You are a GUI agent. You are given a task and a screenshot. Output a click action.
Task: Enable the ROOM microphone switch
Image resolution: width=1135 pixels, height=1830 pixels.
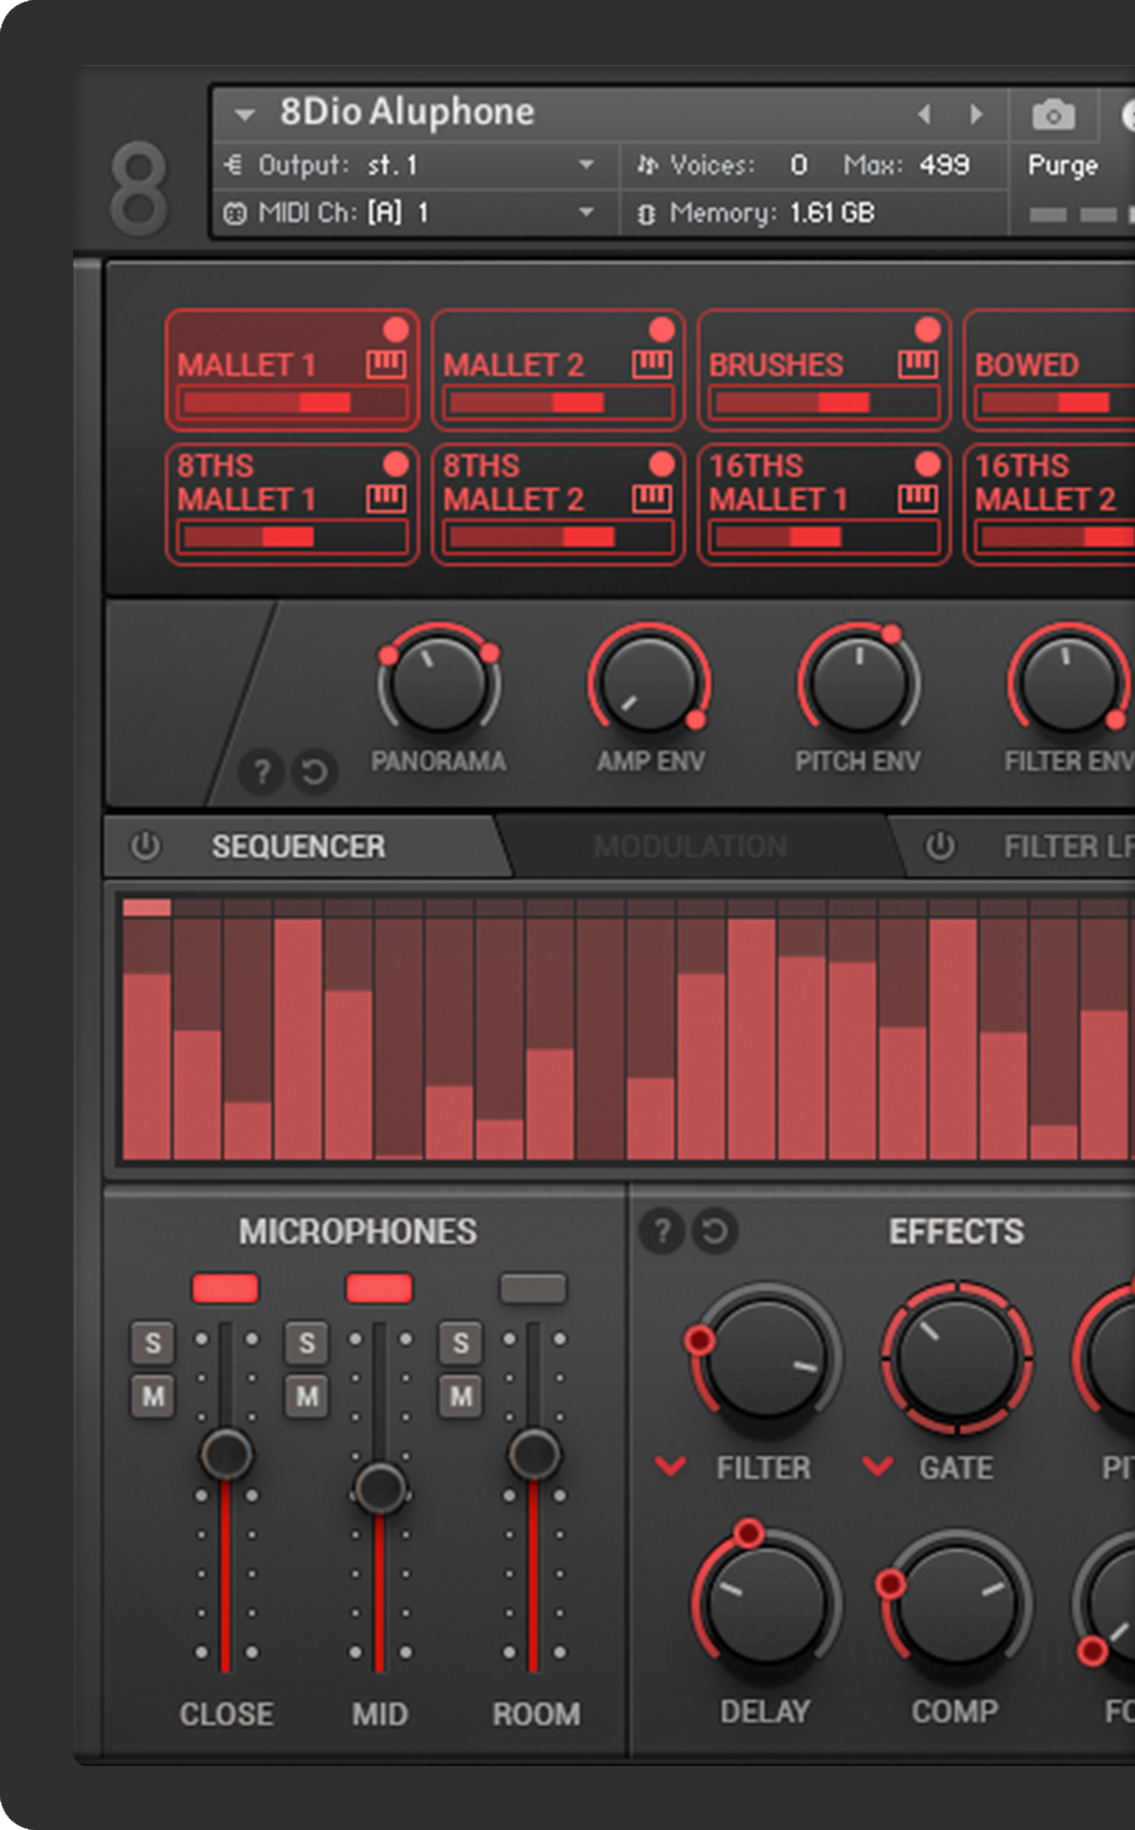click(533, 1288)
